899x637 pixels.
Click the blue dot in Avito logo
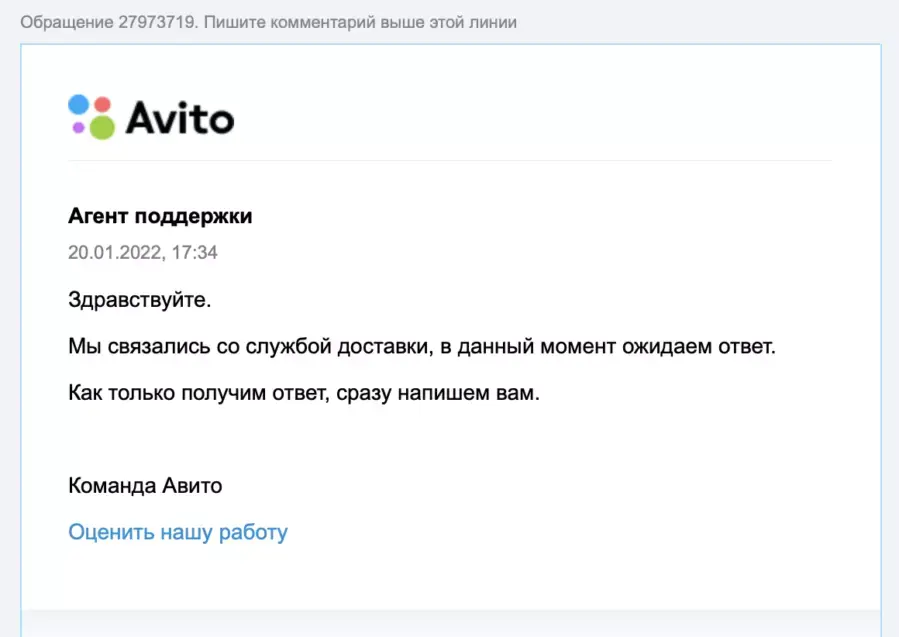coord(79,105)
